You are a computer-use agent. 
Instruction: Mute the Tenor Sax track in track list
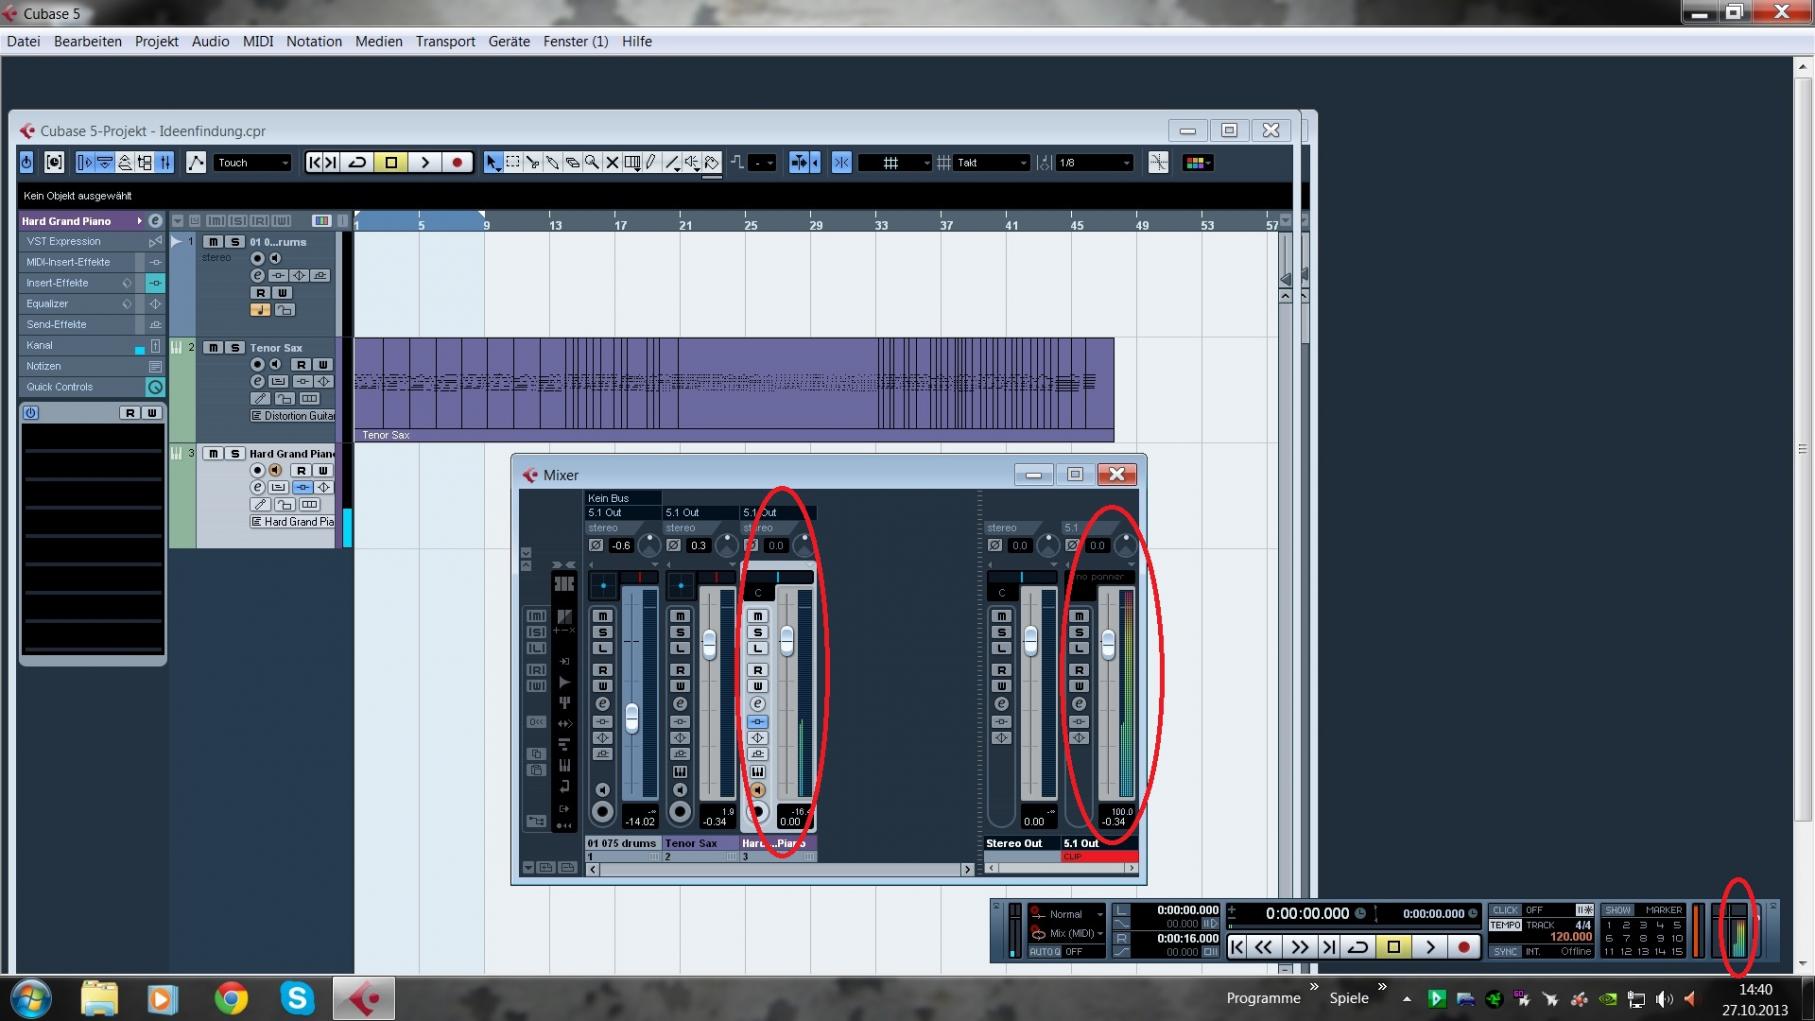213,347
